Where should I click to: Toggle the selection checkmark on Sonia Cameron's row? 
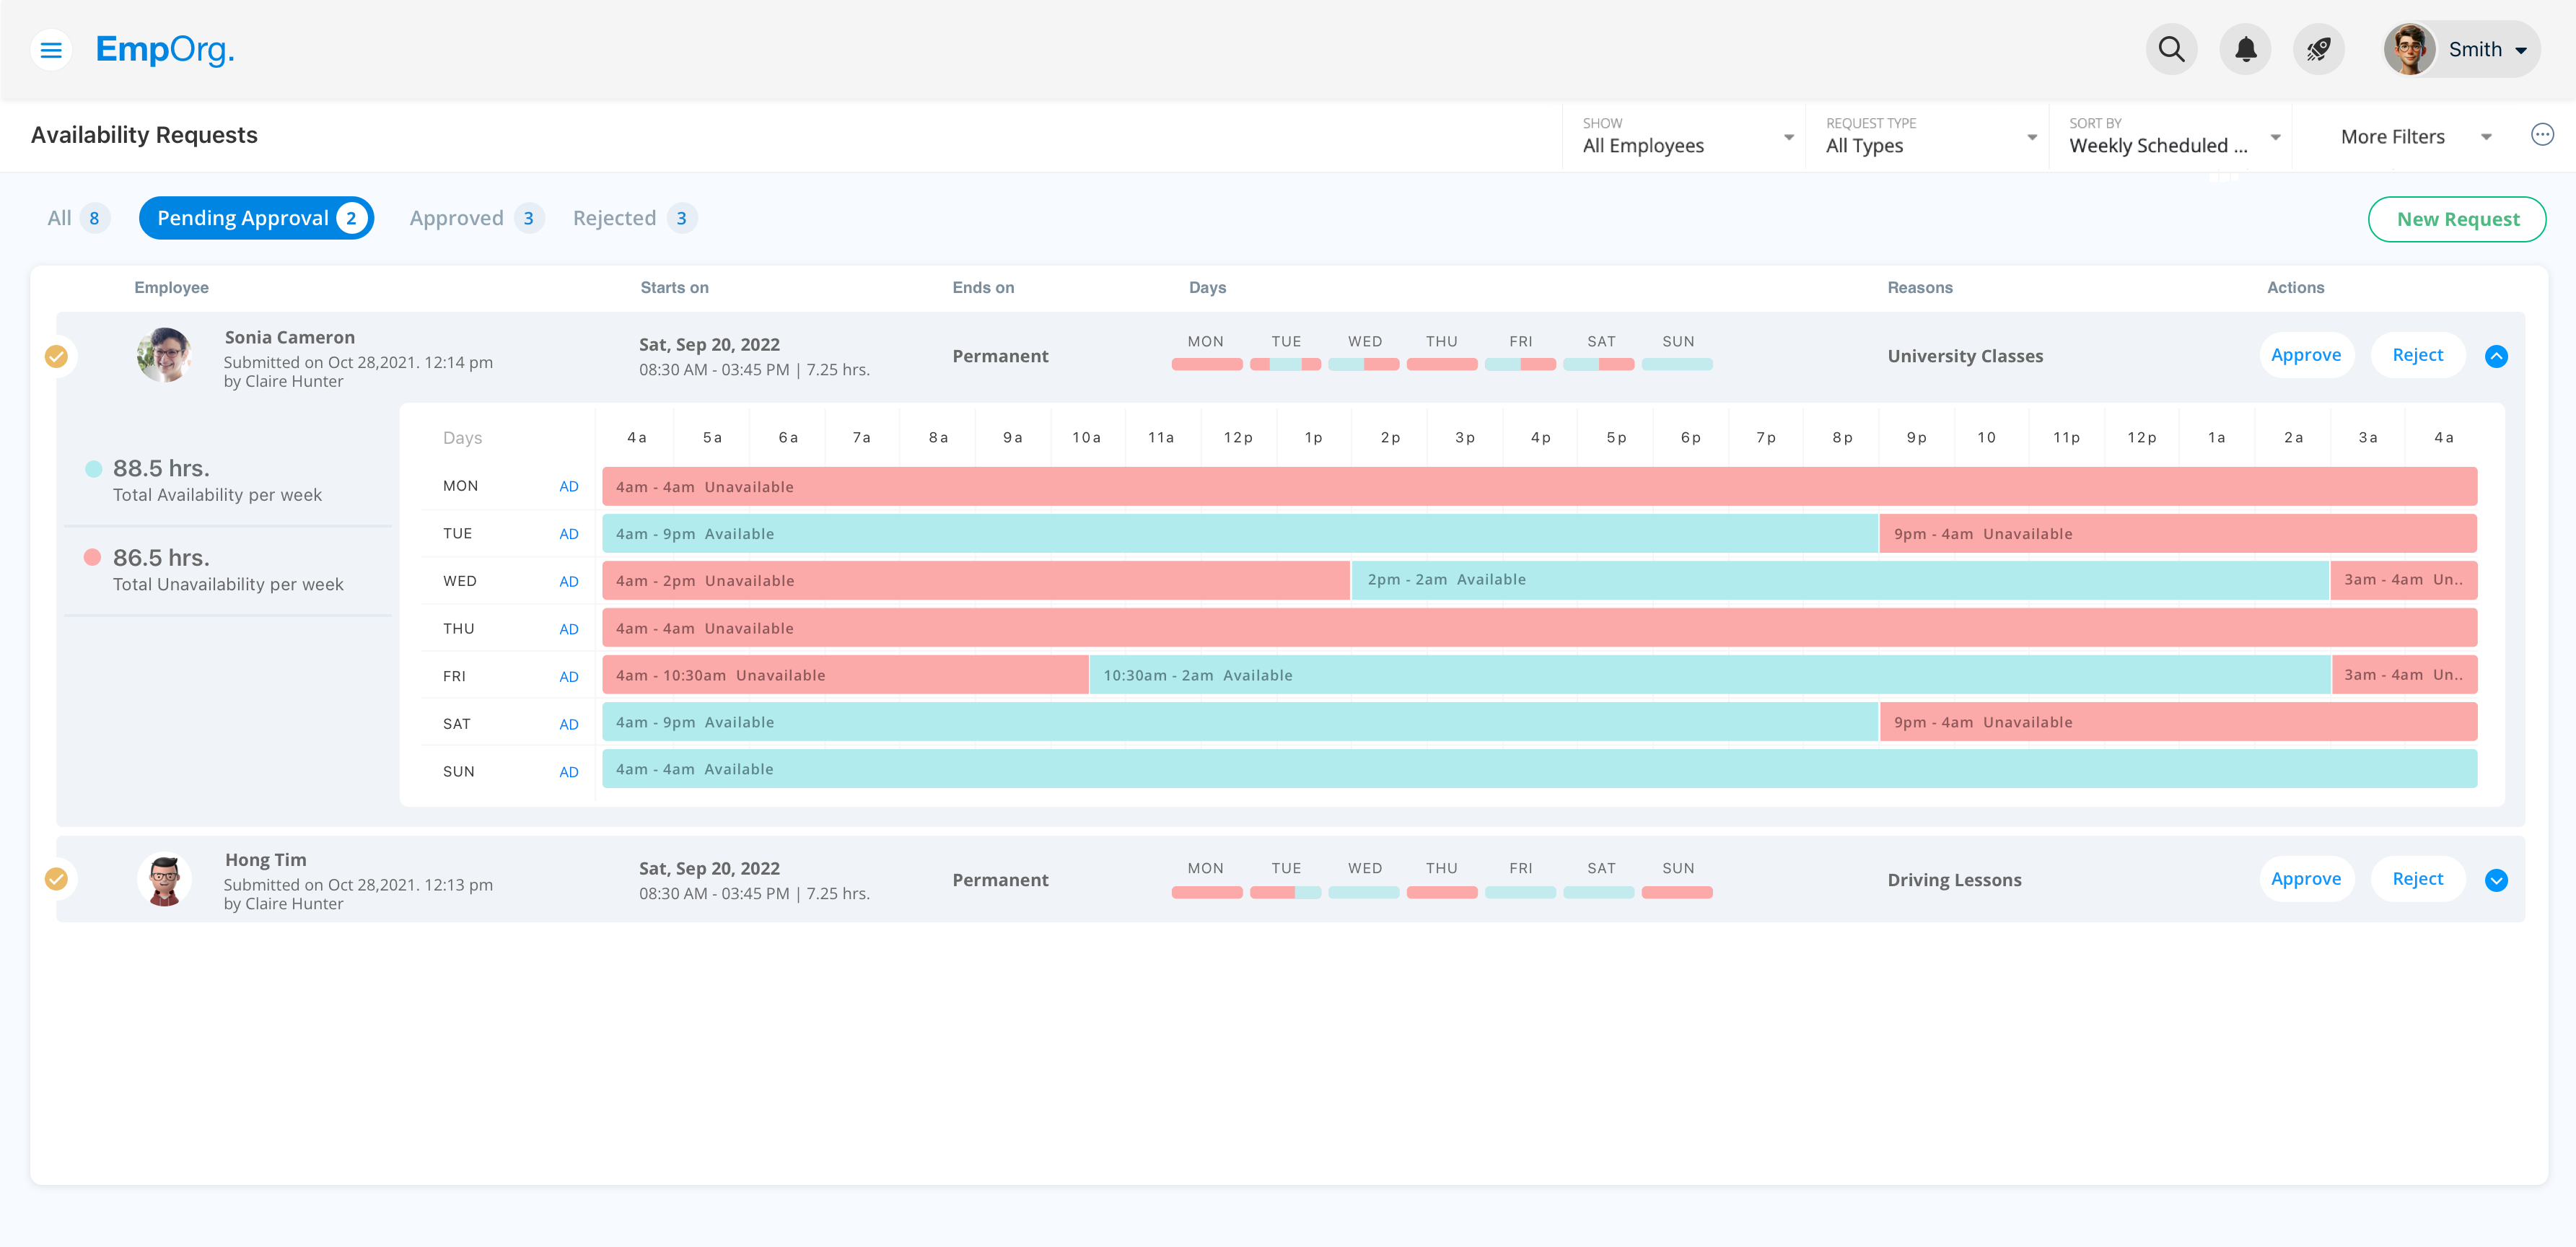[57, 355]
